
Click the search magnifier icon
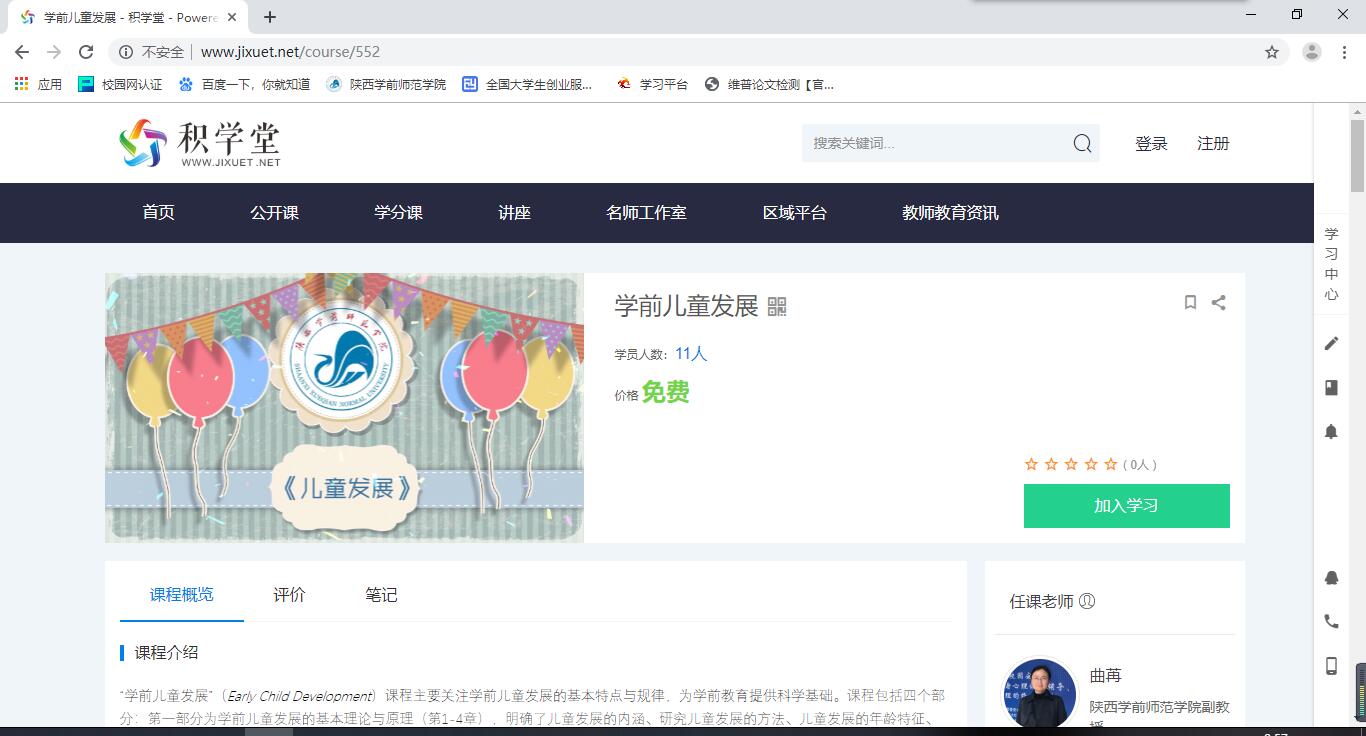[1082, 144]
